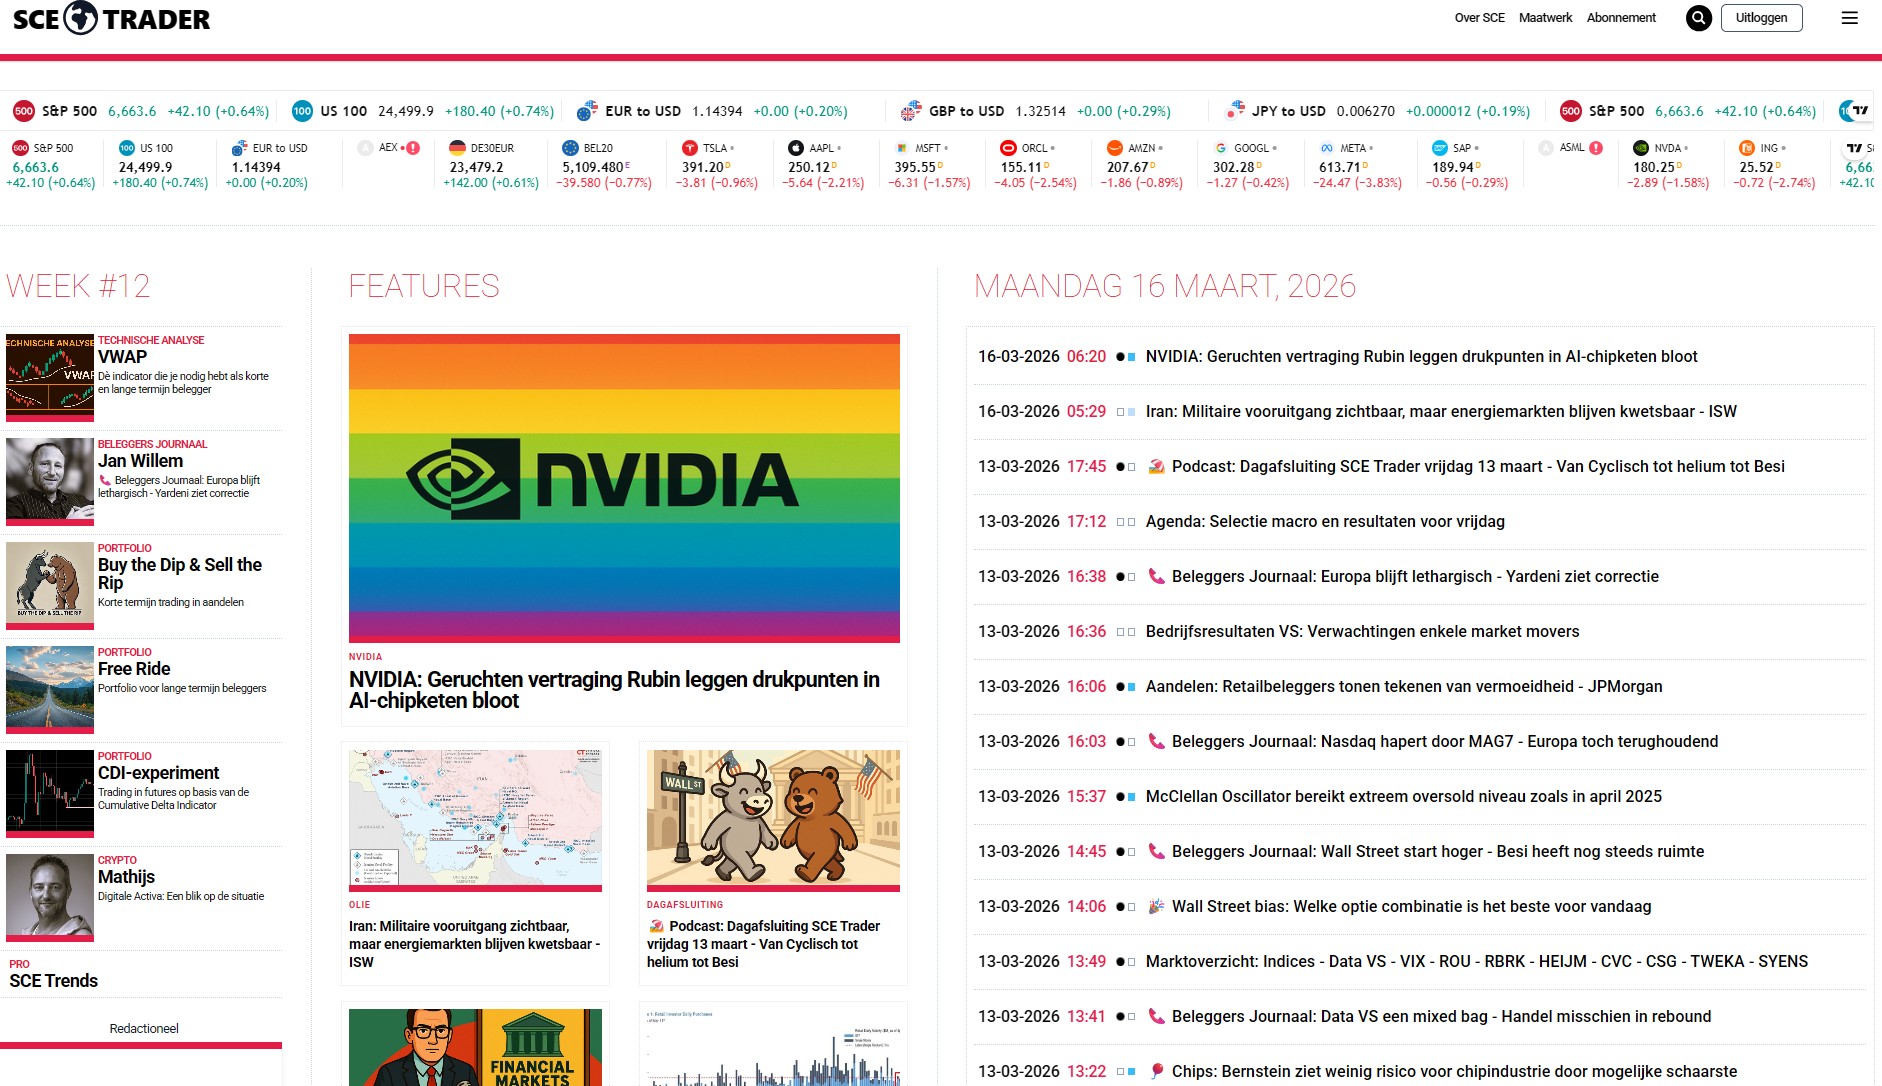Open the Jan Willem Beleggers Journaal link
Screen dimensions: 1882x1086
(x=140, y=461)
